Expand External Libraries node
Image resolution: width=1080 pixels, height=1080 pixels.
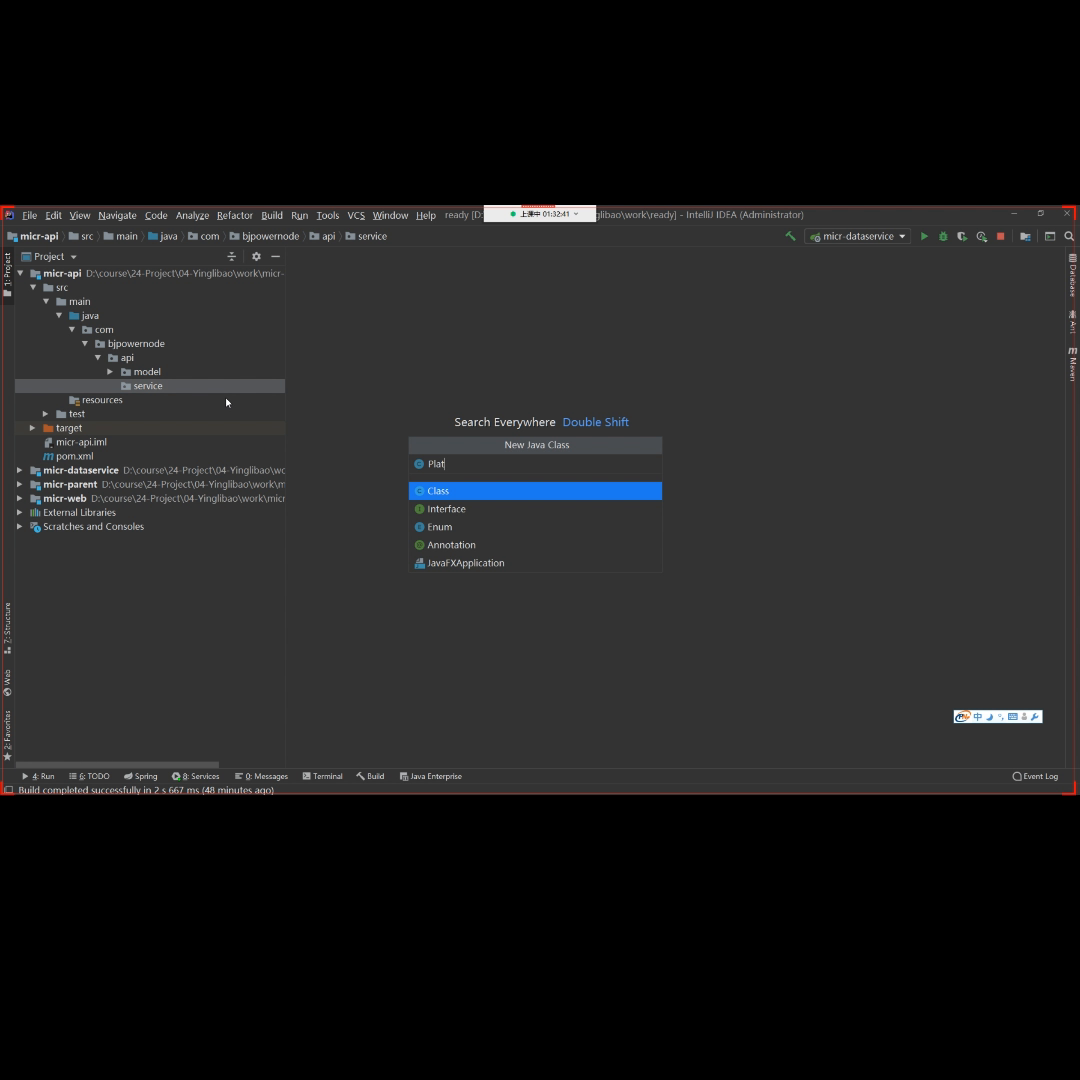point(19,512)
